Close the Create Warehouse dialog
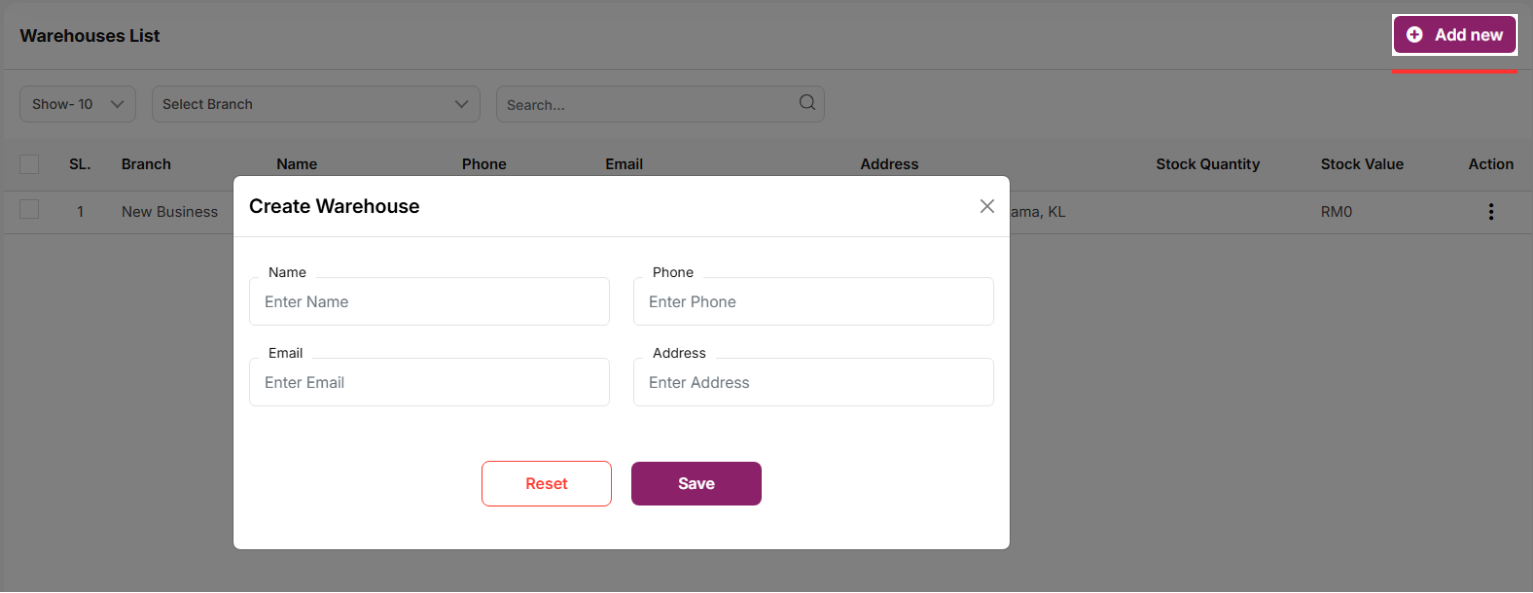The height and width of the screenshot is (593, 1533). 987,206
